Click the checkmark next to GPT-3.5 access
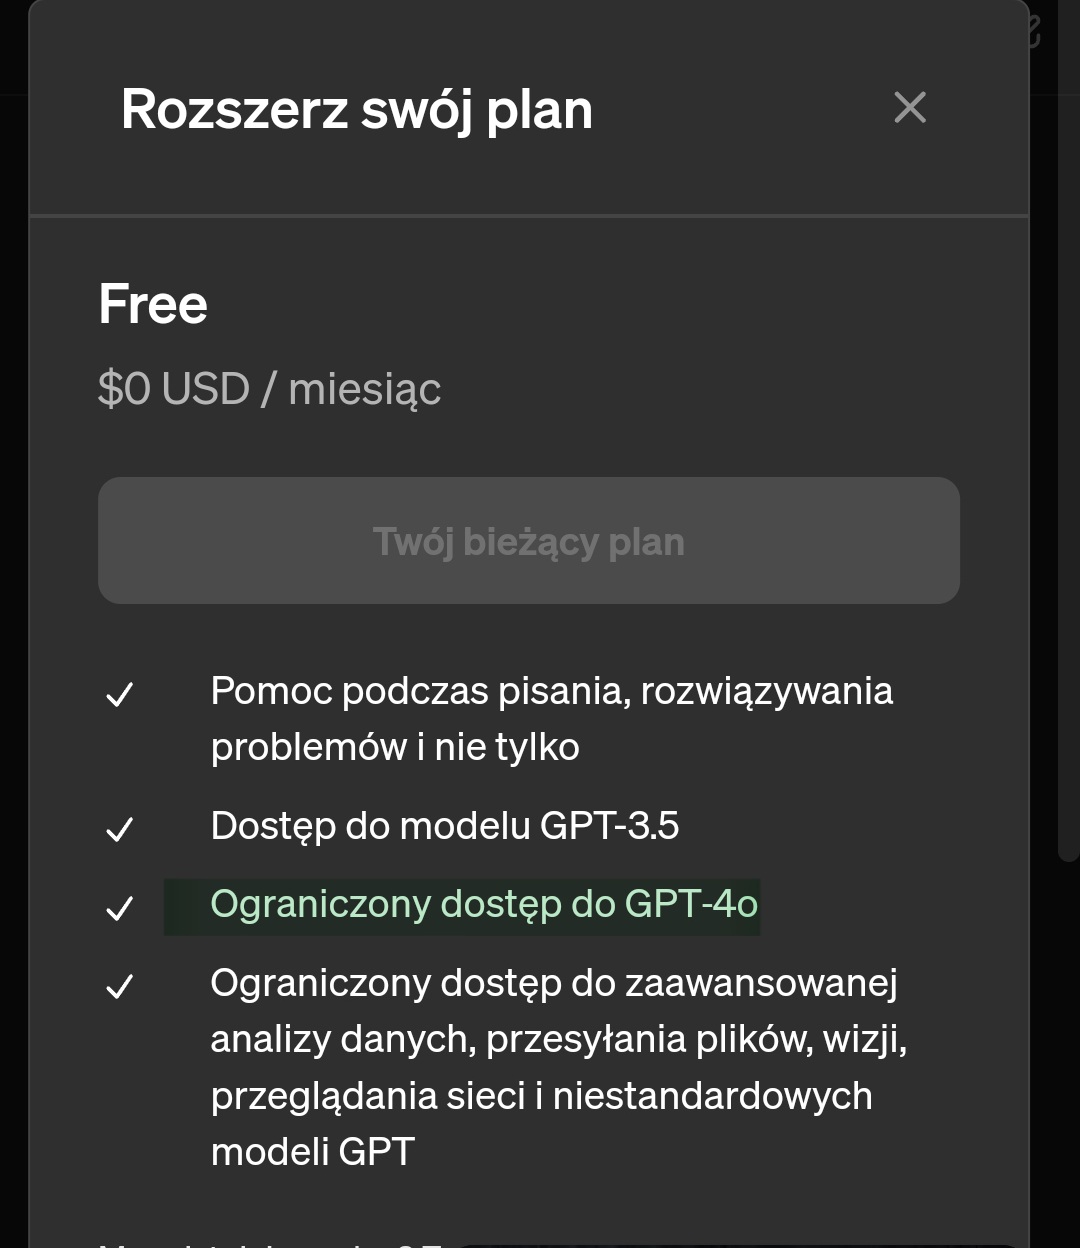This screenshot has width=1080, height=1248. 120,829
